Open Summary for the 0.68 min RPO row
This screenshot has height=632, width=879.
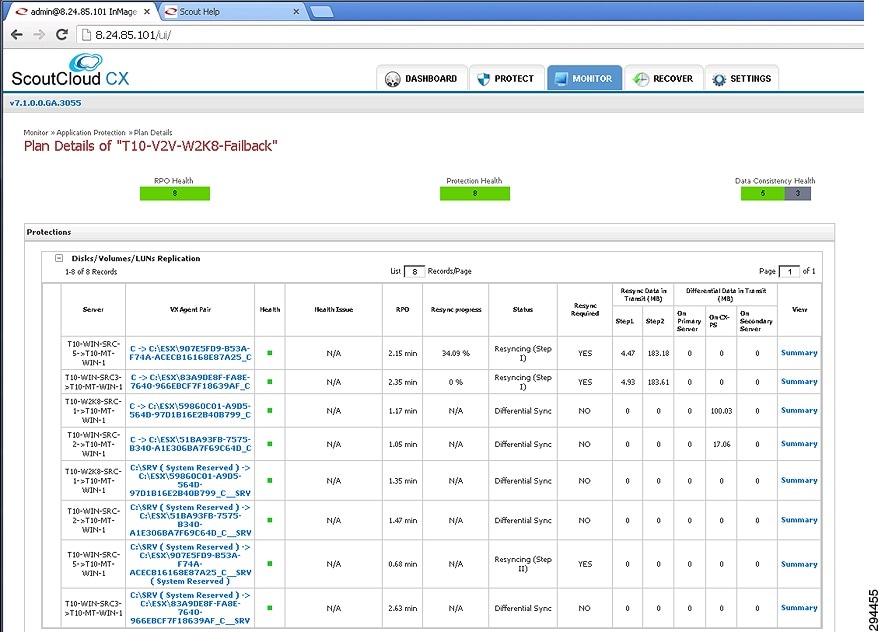point(799,564)
